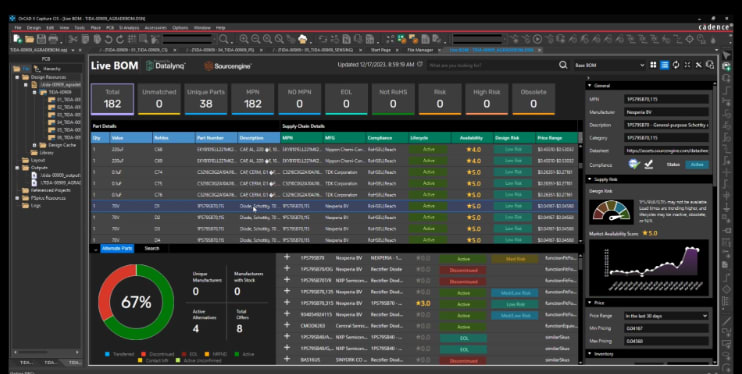Open the Base BOM dropdown

tap(609, 65)
